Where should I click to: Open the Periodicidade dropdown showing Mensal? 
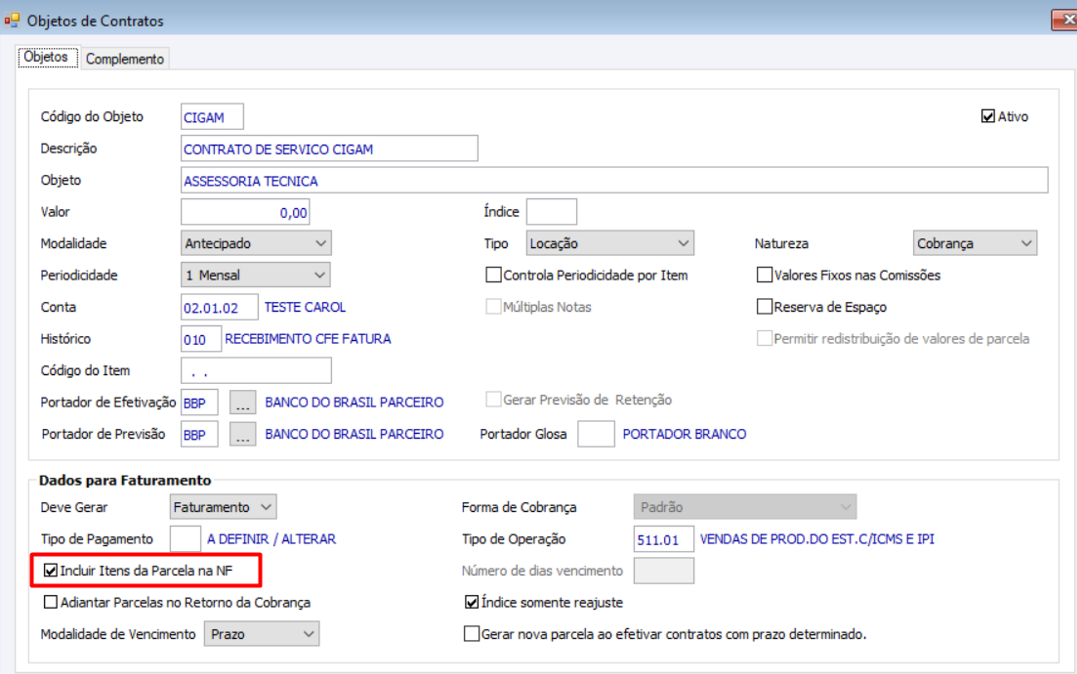tap(255, 275)
